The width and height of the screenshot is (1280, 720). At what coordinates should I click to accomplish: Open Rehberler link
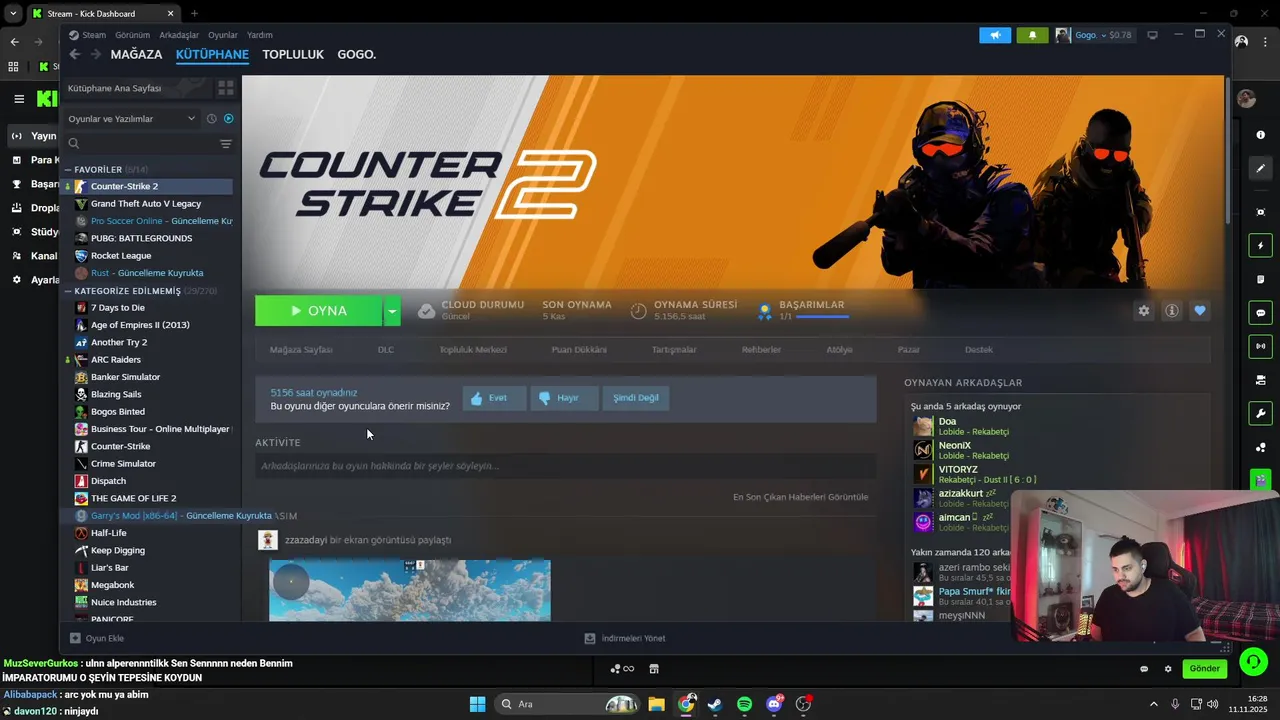tap(761, 350)
